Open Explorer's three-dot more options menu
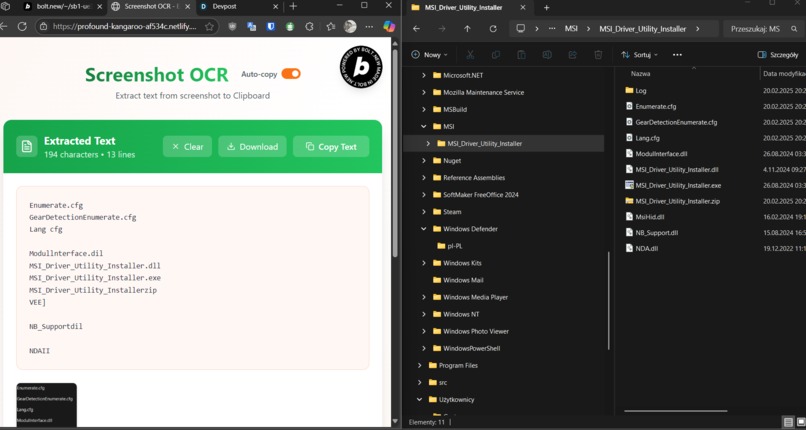 [x=677, y=54]
